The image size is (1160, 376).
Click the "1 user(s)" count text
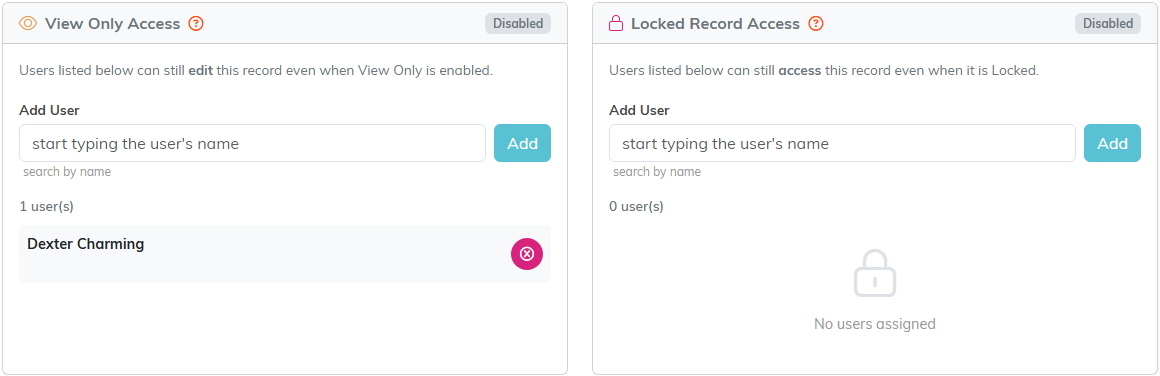(47, 207)
